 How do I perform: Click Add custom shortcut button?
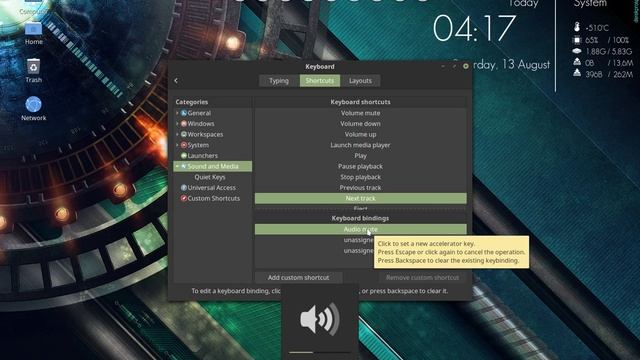click(x=298, y=278)
